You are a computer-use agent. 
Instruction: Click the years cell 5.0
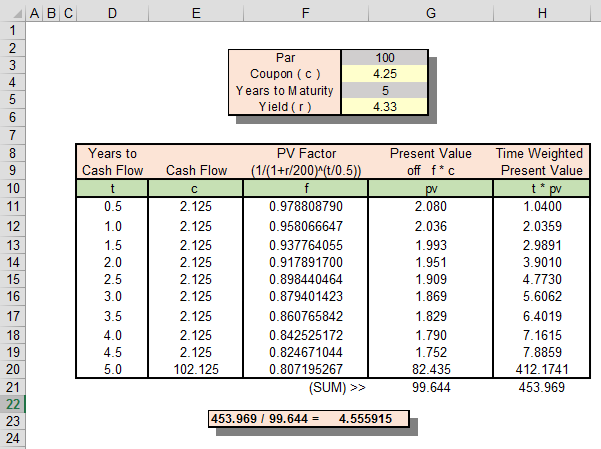point(112,369)
